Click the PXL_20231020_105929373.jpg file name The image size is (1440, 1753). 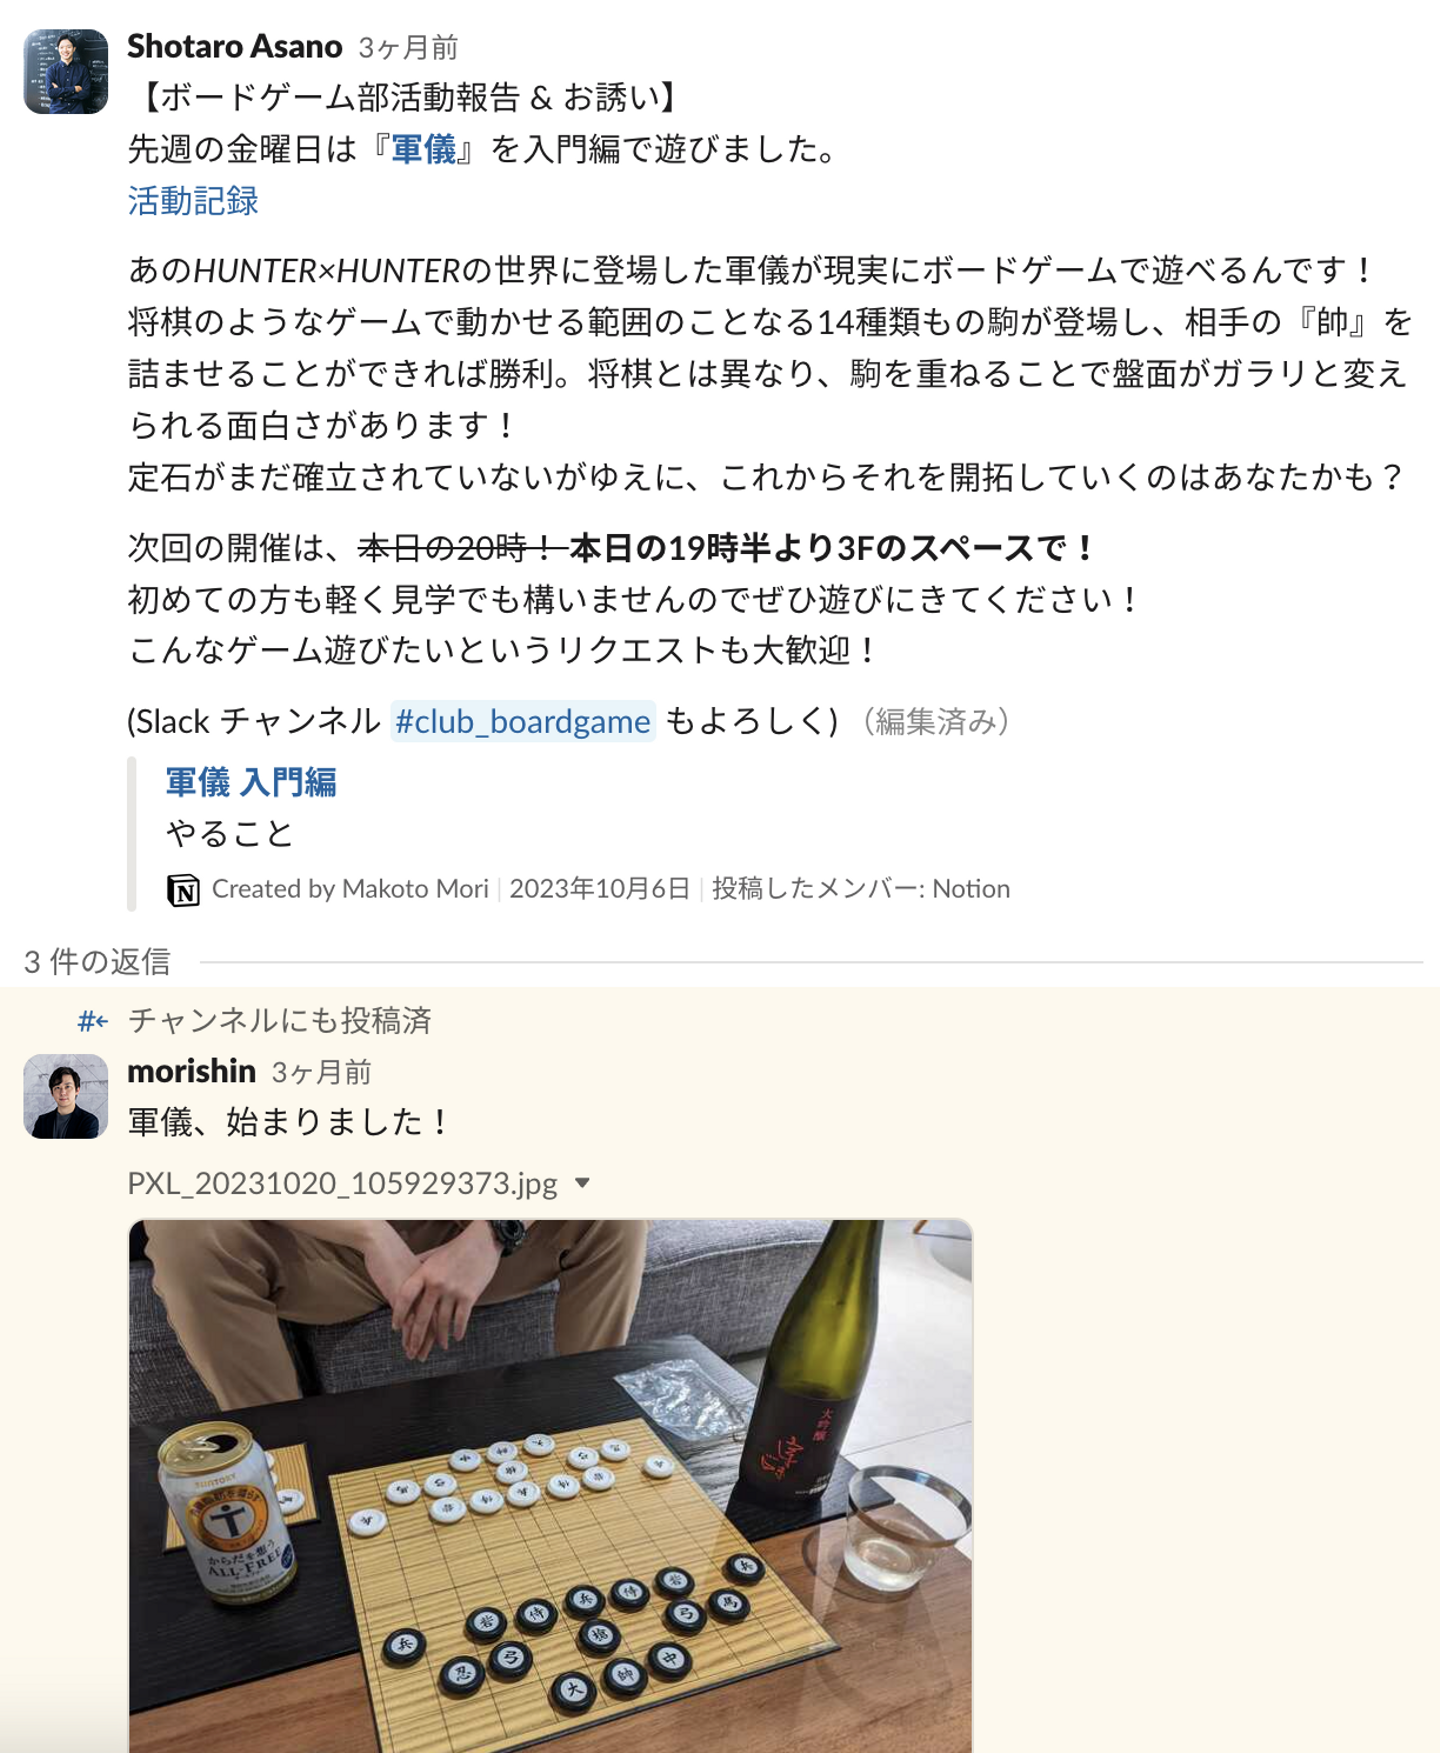point(342,1184)
